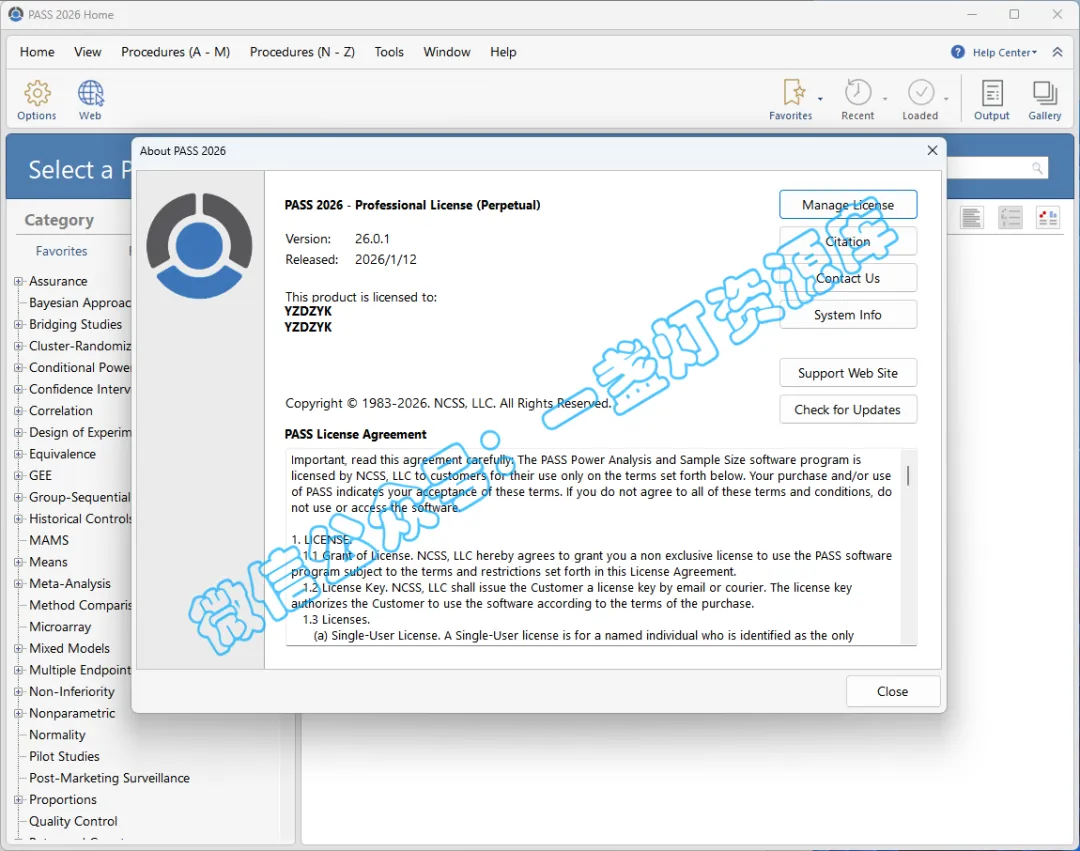The image size is (1080, 851).
Task: Open the Tools menu
Action: point(389,52)
